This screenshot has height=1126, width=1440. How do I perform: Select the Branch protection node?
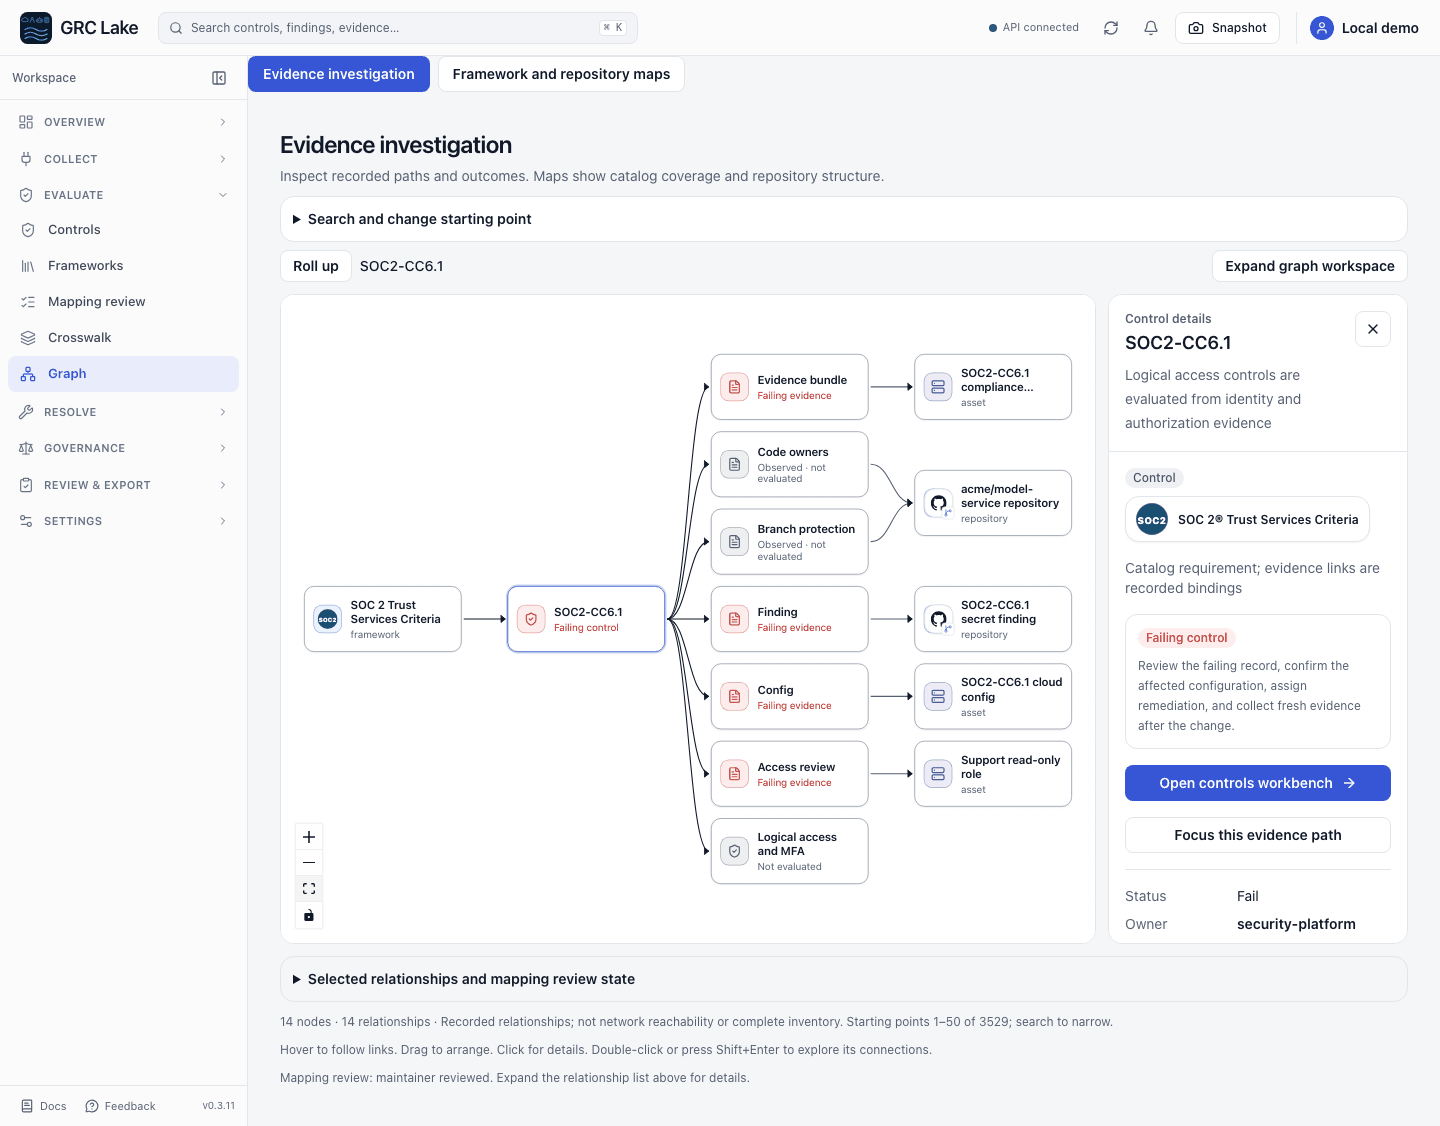pos(790,542)
